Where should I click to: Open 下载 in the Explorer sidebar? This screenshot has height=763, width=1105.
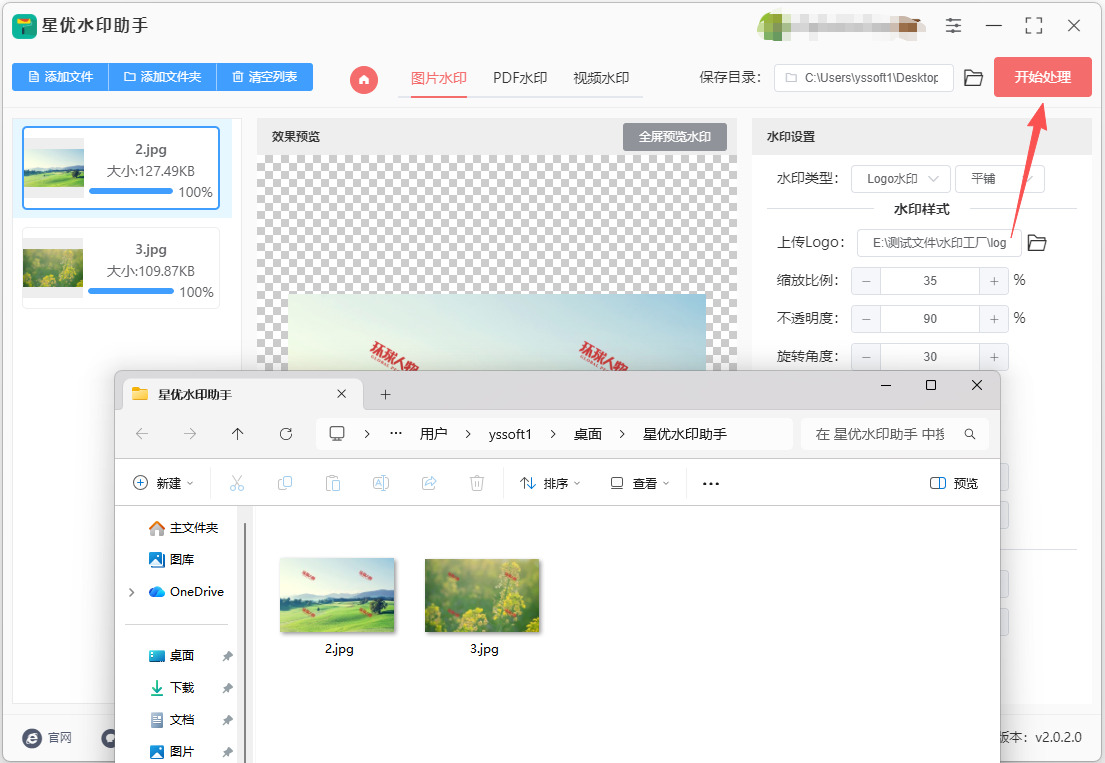(173, 688)
